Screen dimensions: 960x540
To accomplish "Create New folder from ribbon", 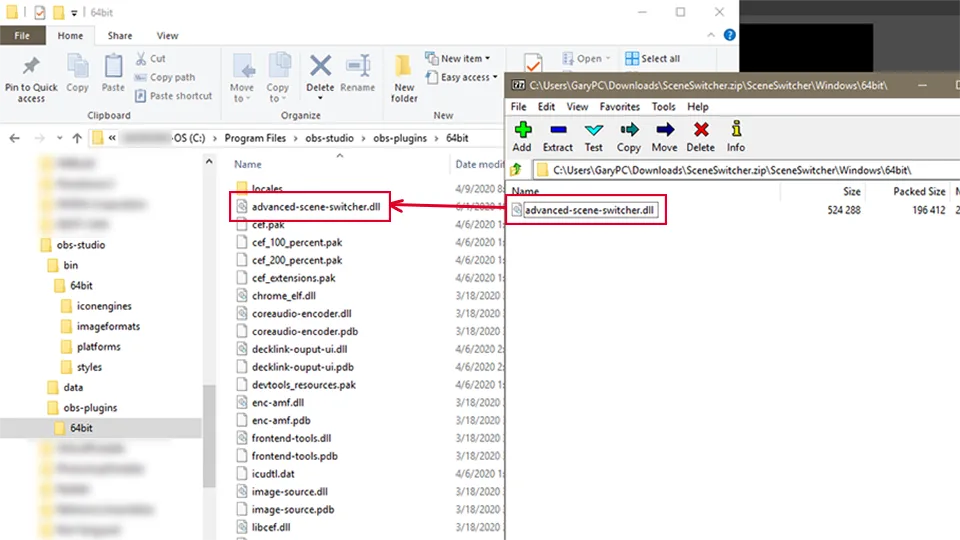I will 404,78.
